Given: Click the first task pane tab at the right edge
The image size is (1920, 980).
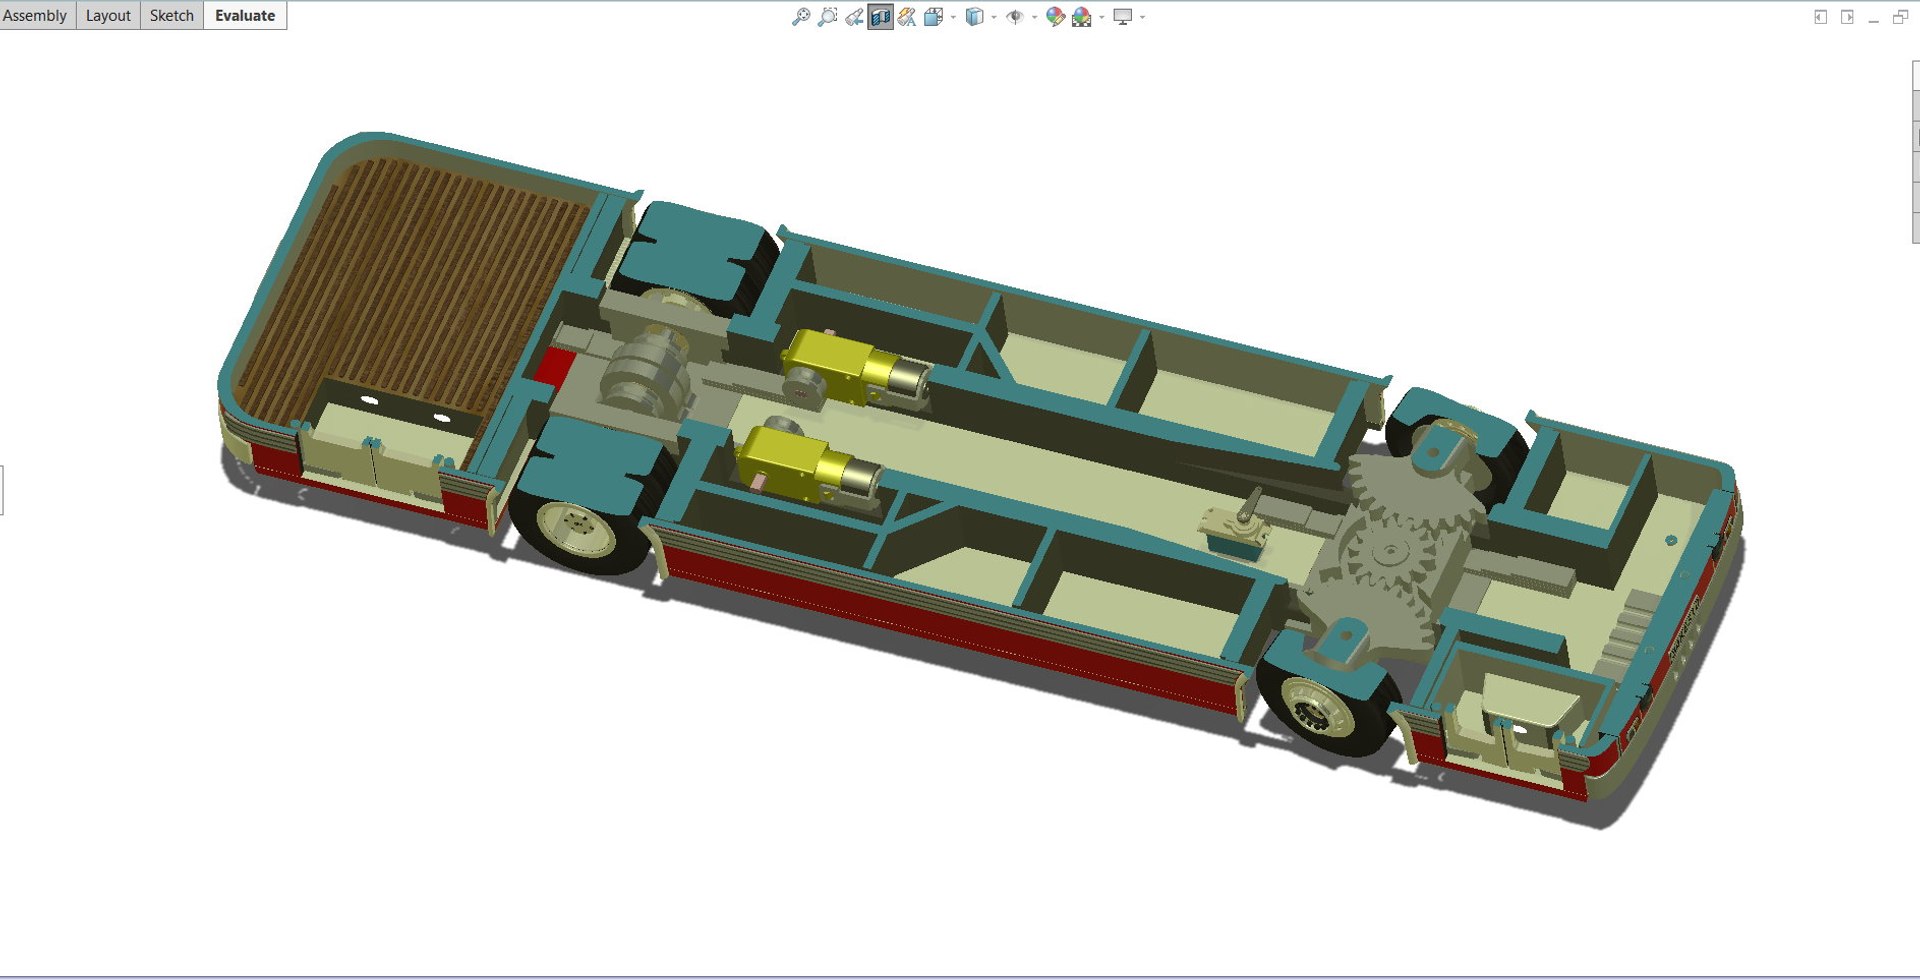Looking at the screenshot, I should tap(1915, 75).
